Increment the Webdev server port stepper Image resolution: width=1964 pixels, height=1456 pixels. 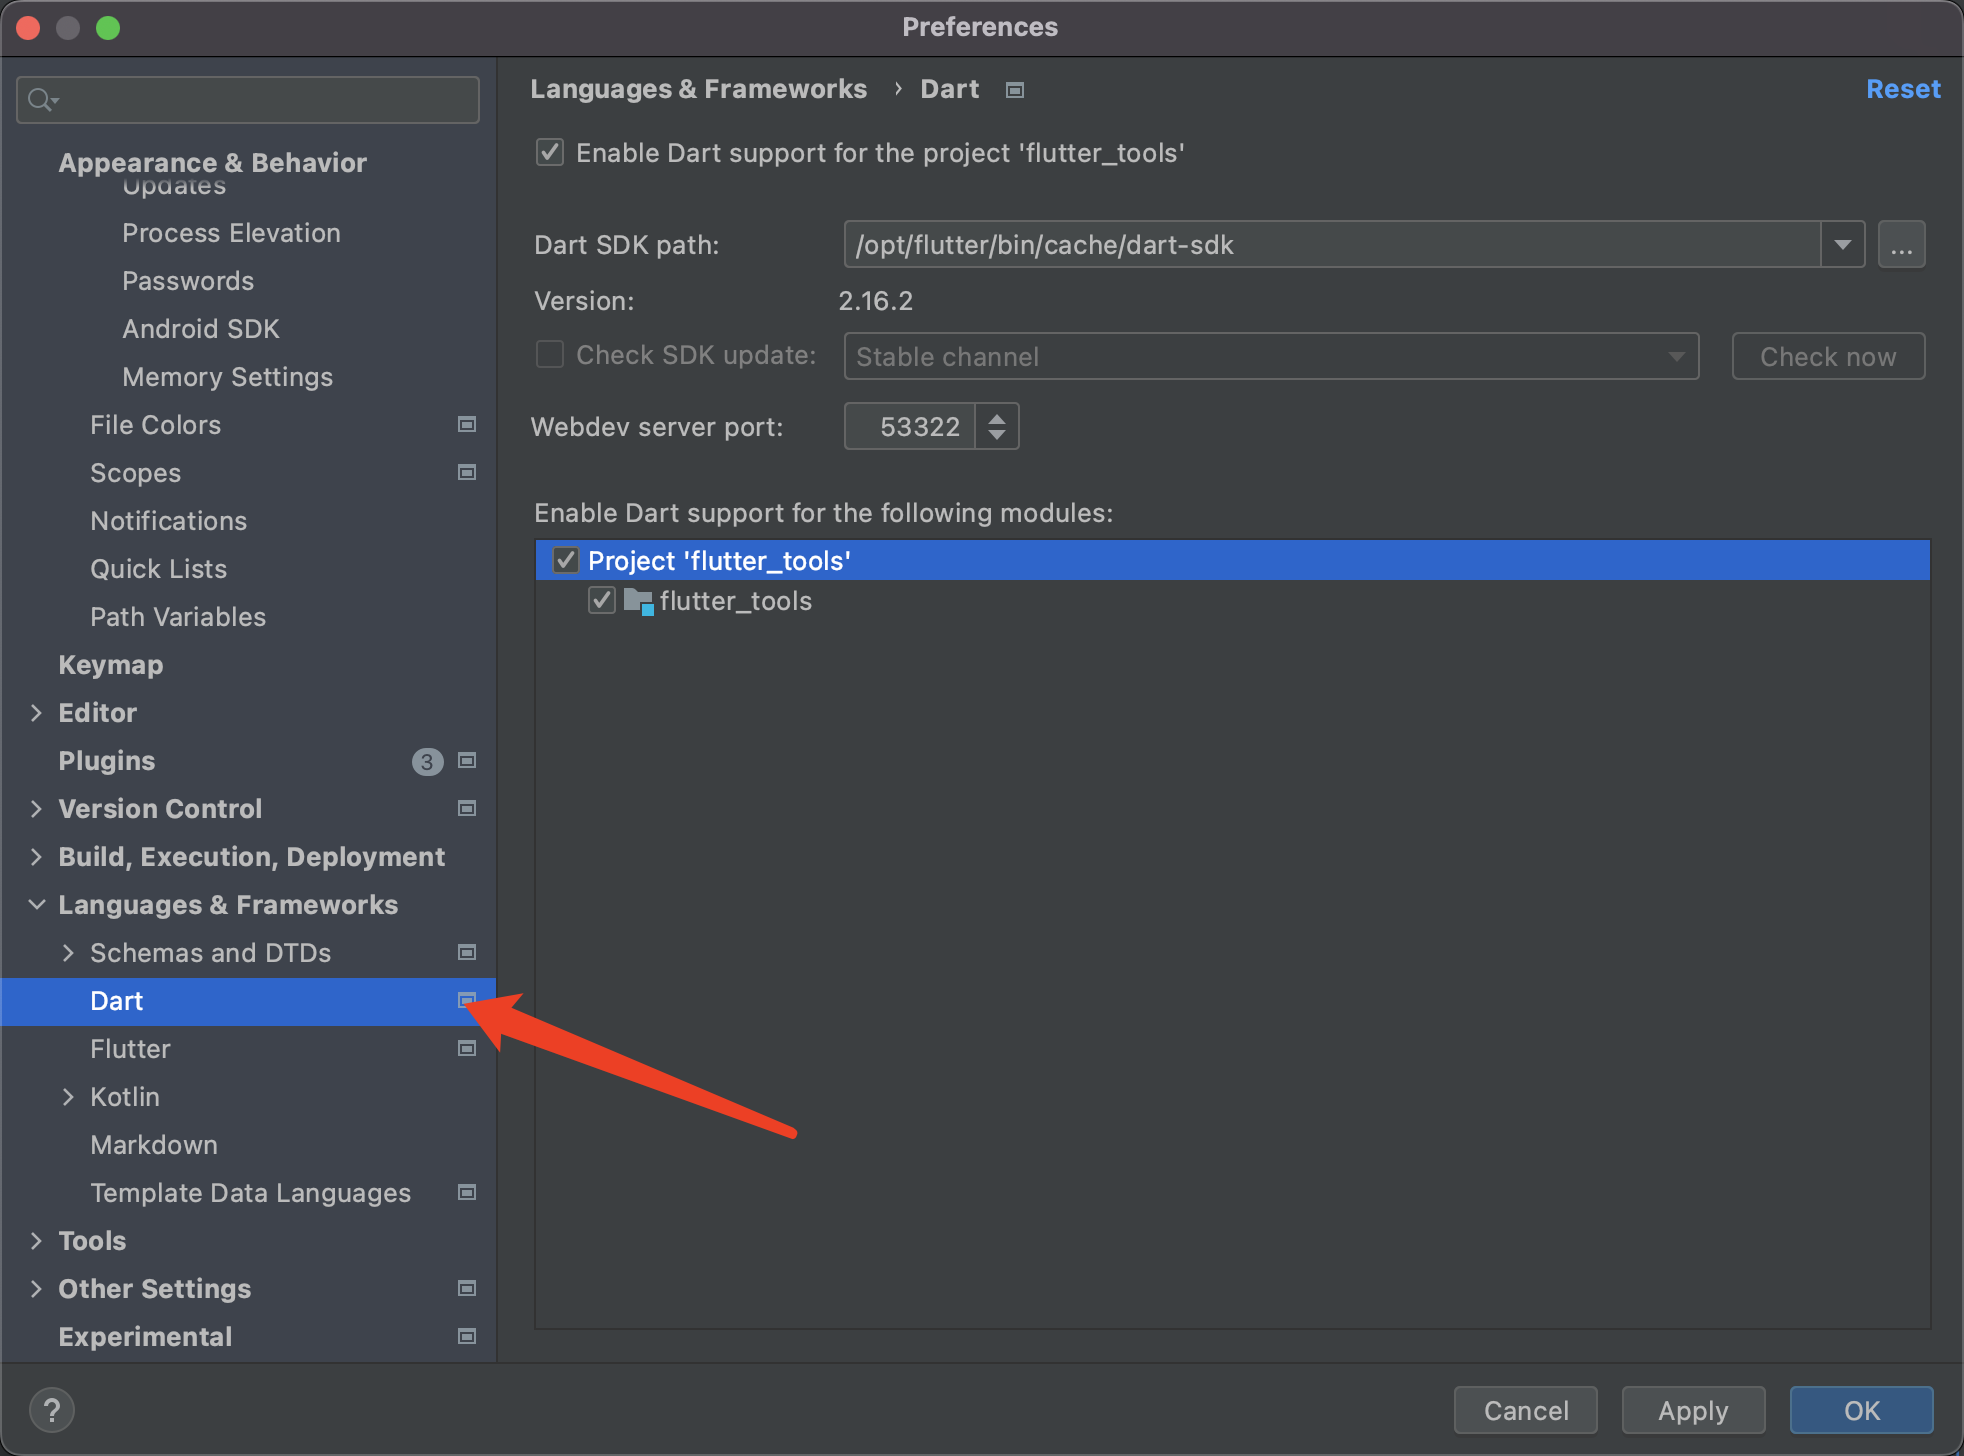996,417
